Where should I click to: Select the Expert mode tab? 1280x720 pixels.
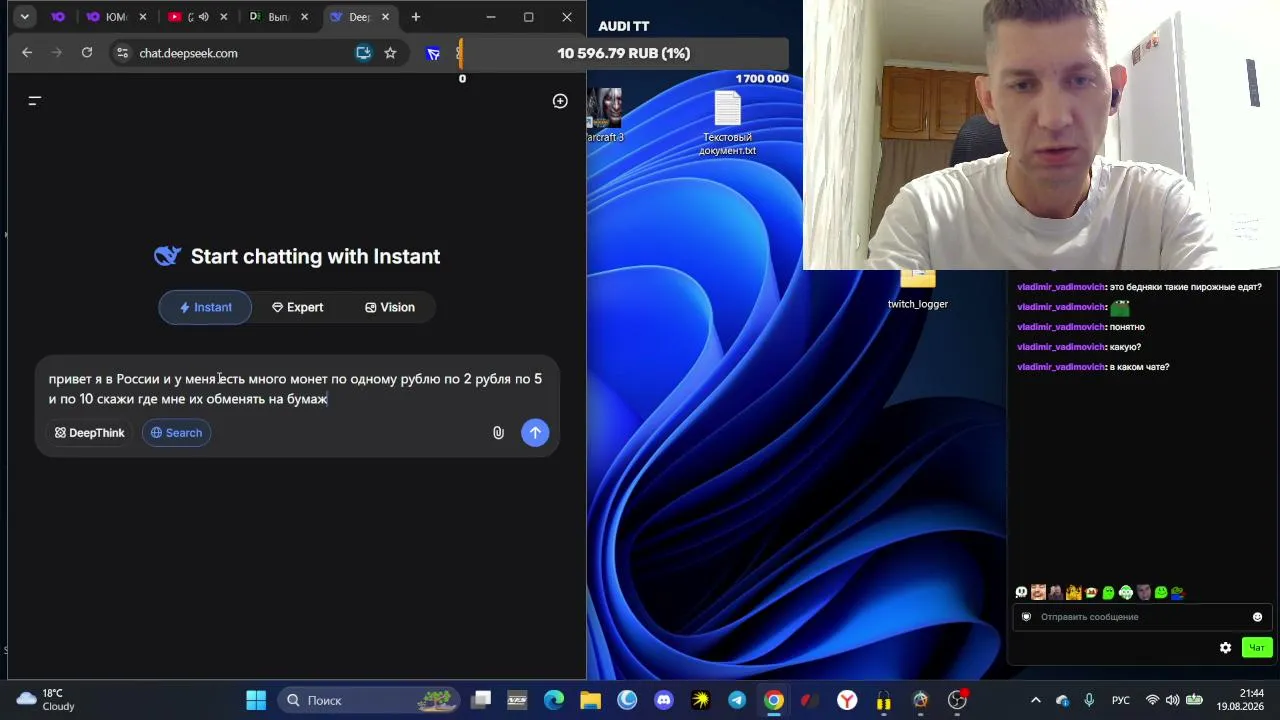click(297, 307)
